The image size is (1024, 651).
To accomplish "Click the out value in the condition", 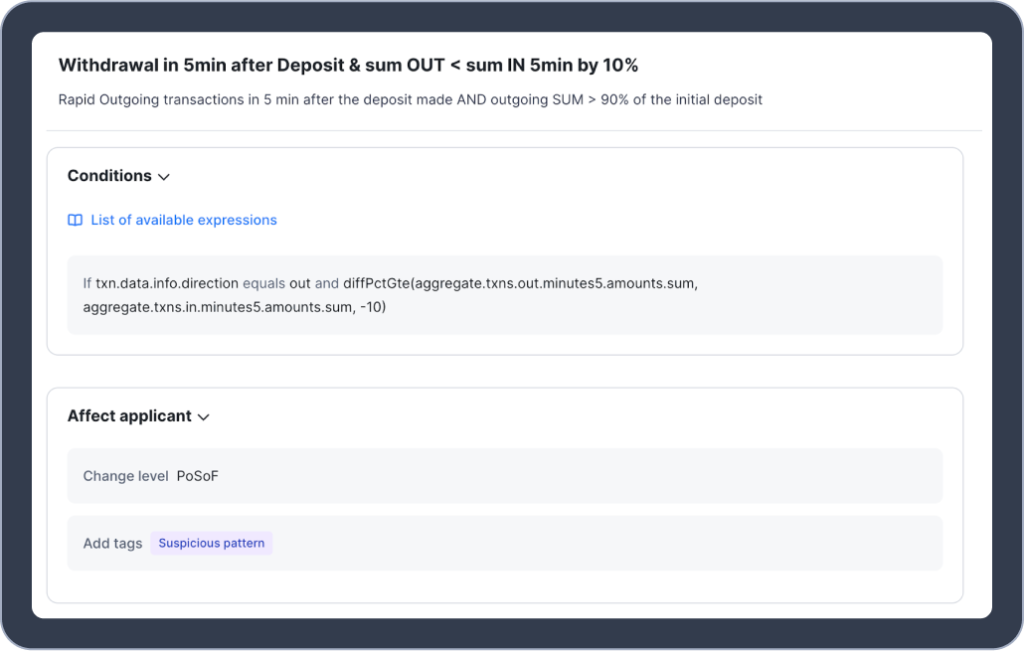I will [x=300, y=283].
